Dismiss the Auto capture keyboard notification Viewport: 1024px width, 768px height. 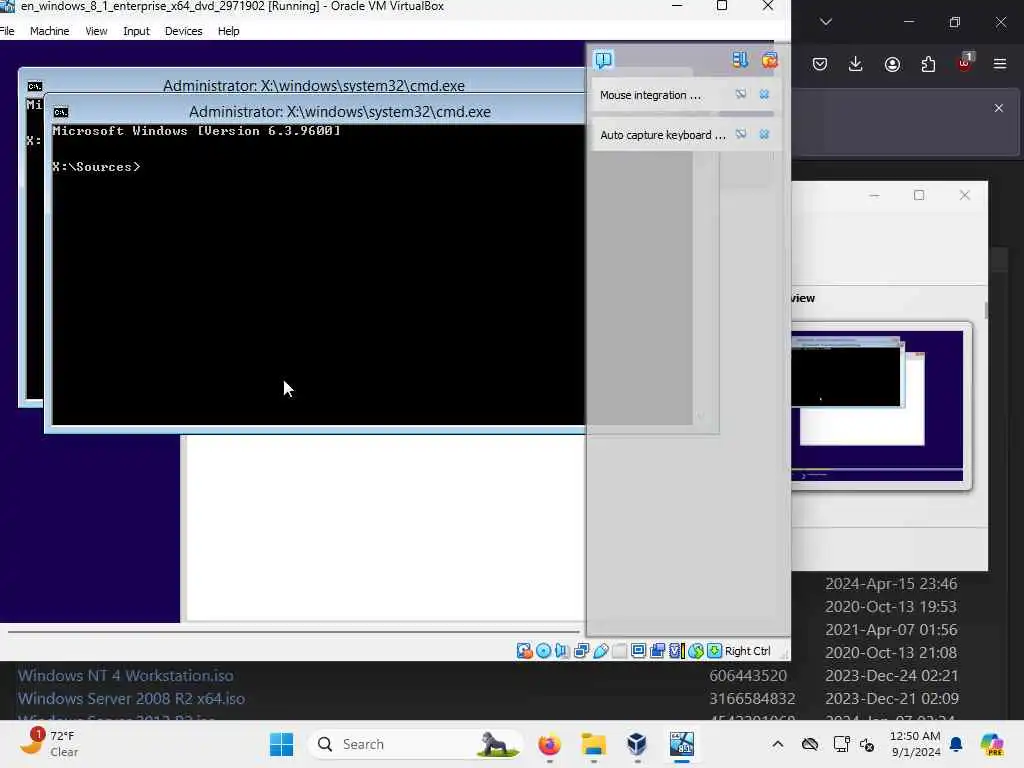pos(764,135)
